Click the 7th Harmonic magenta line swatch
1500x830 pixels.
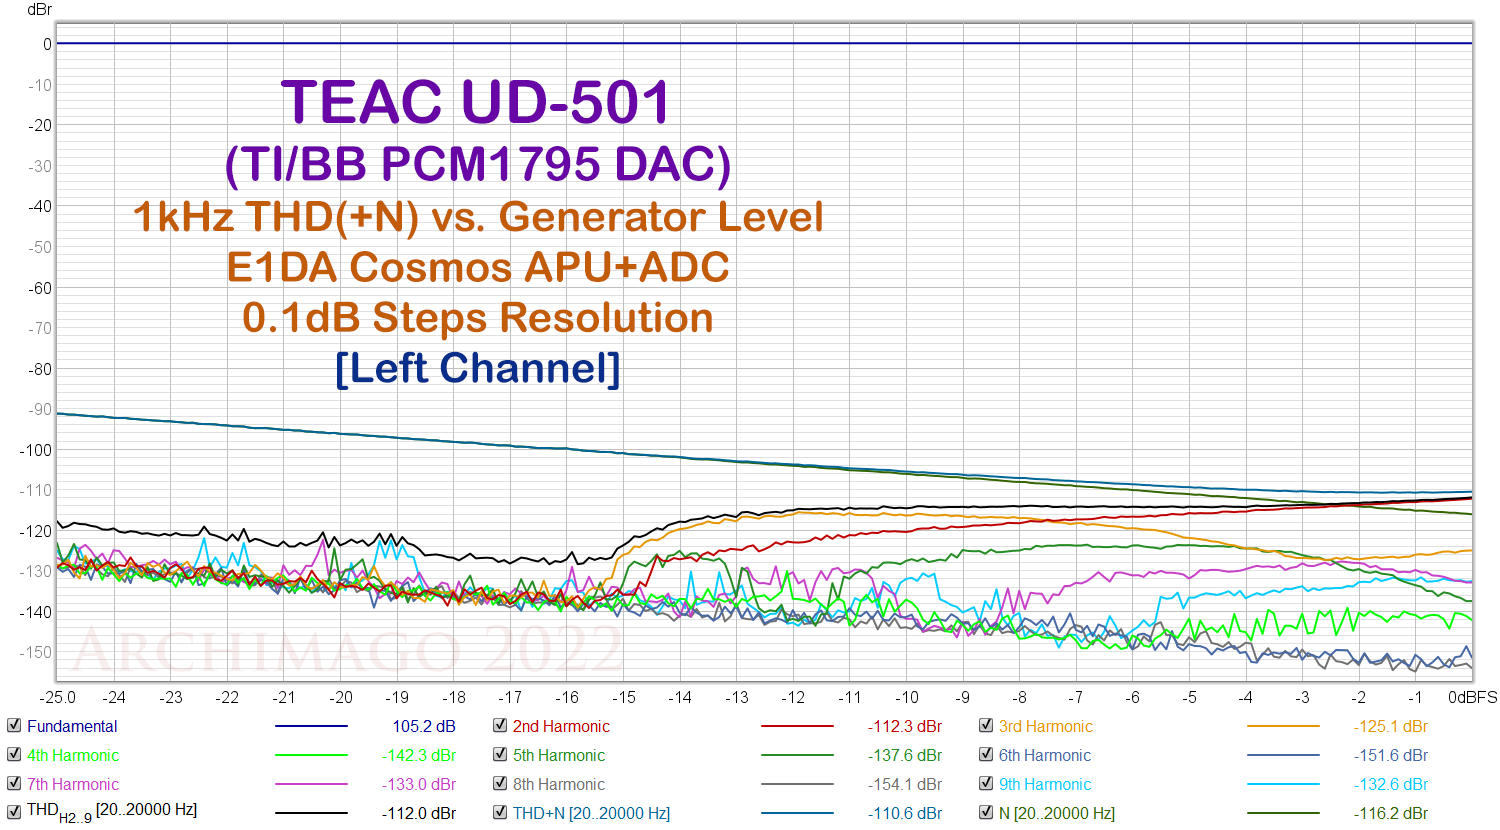pos(311,785)
